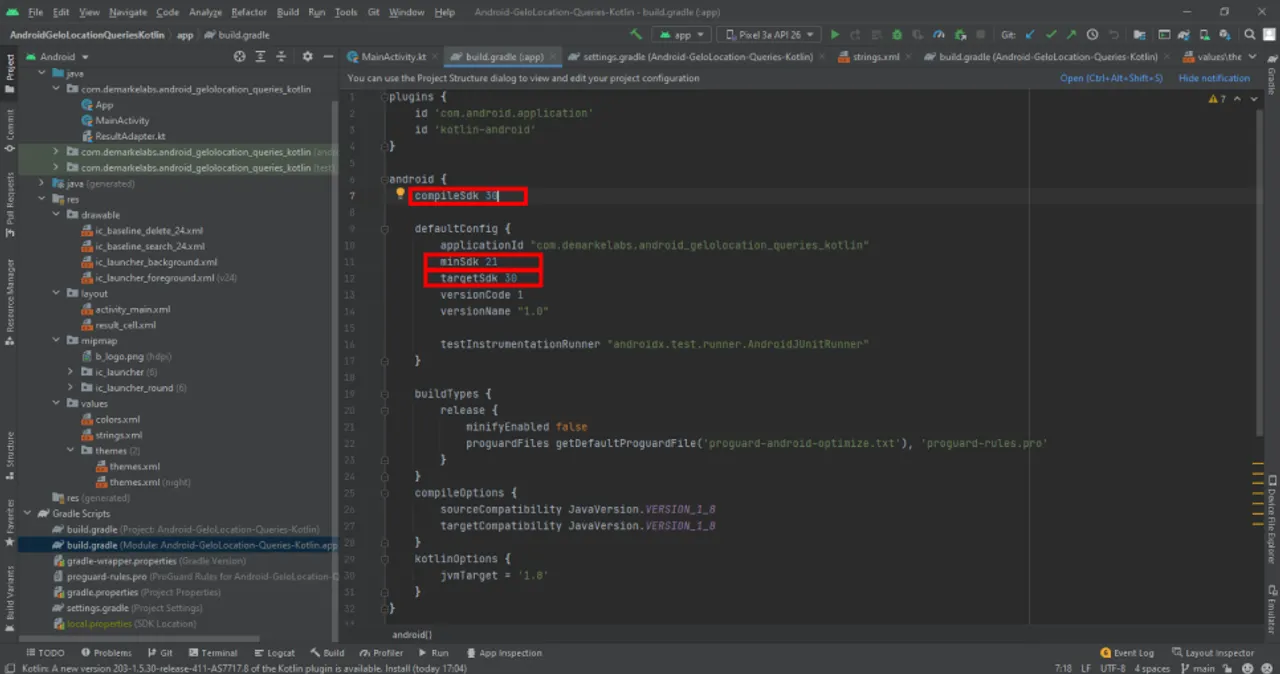
Task: Switch to the MainActivity.kt tab
Action: 392,57
